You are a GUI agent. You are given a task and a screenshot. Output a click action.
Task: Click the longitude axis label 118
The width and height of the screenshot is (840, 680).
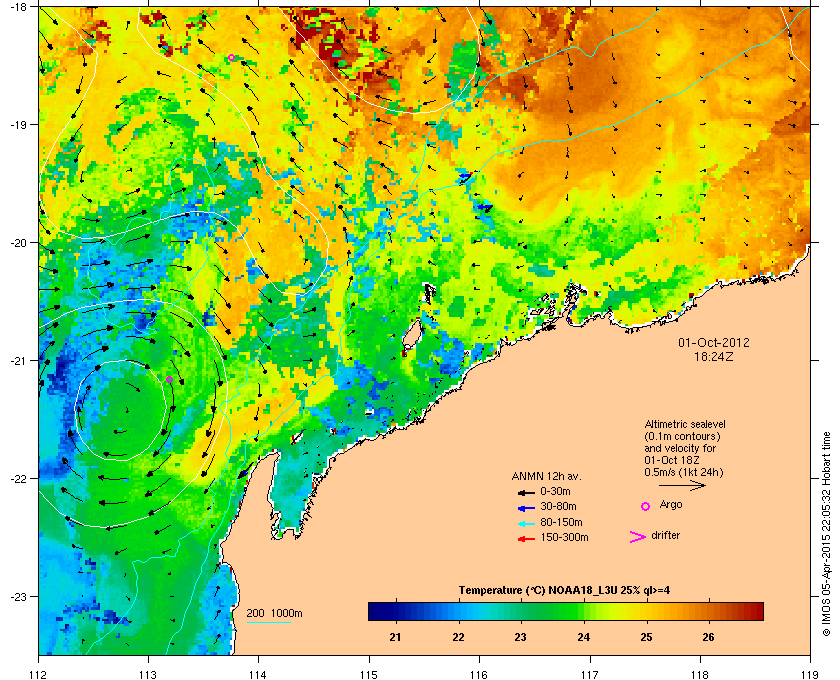[x=700, y=674]
